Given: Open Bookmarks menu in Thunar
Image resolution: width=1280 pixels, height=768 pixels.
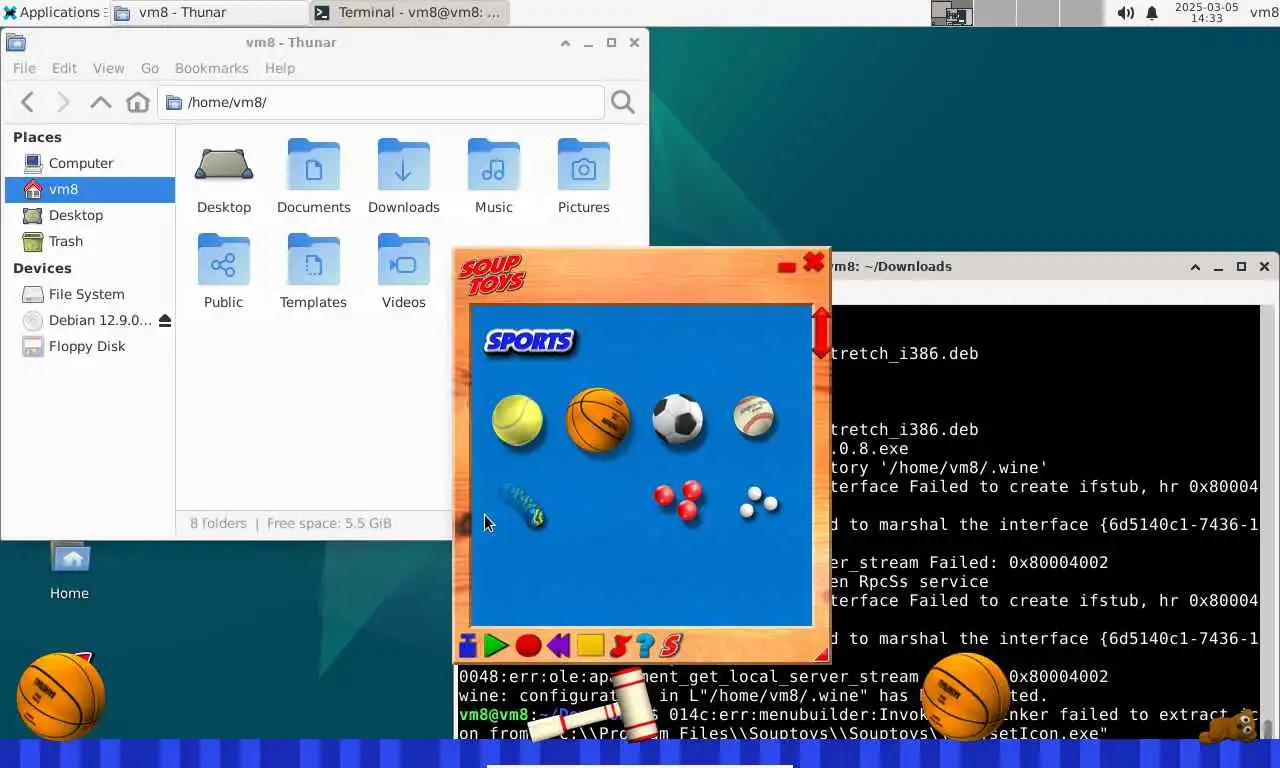Looking at the screenshot, I should coord(211,68).
